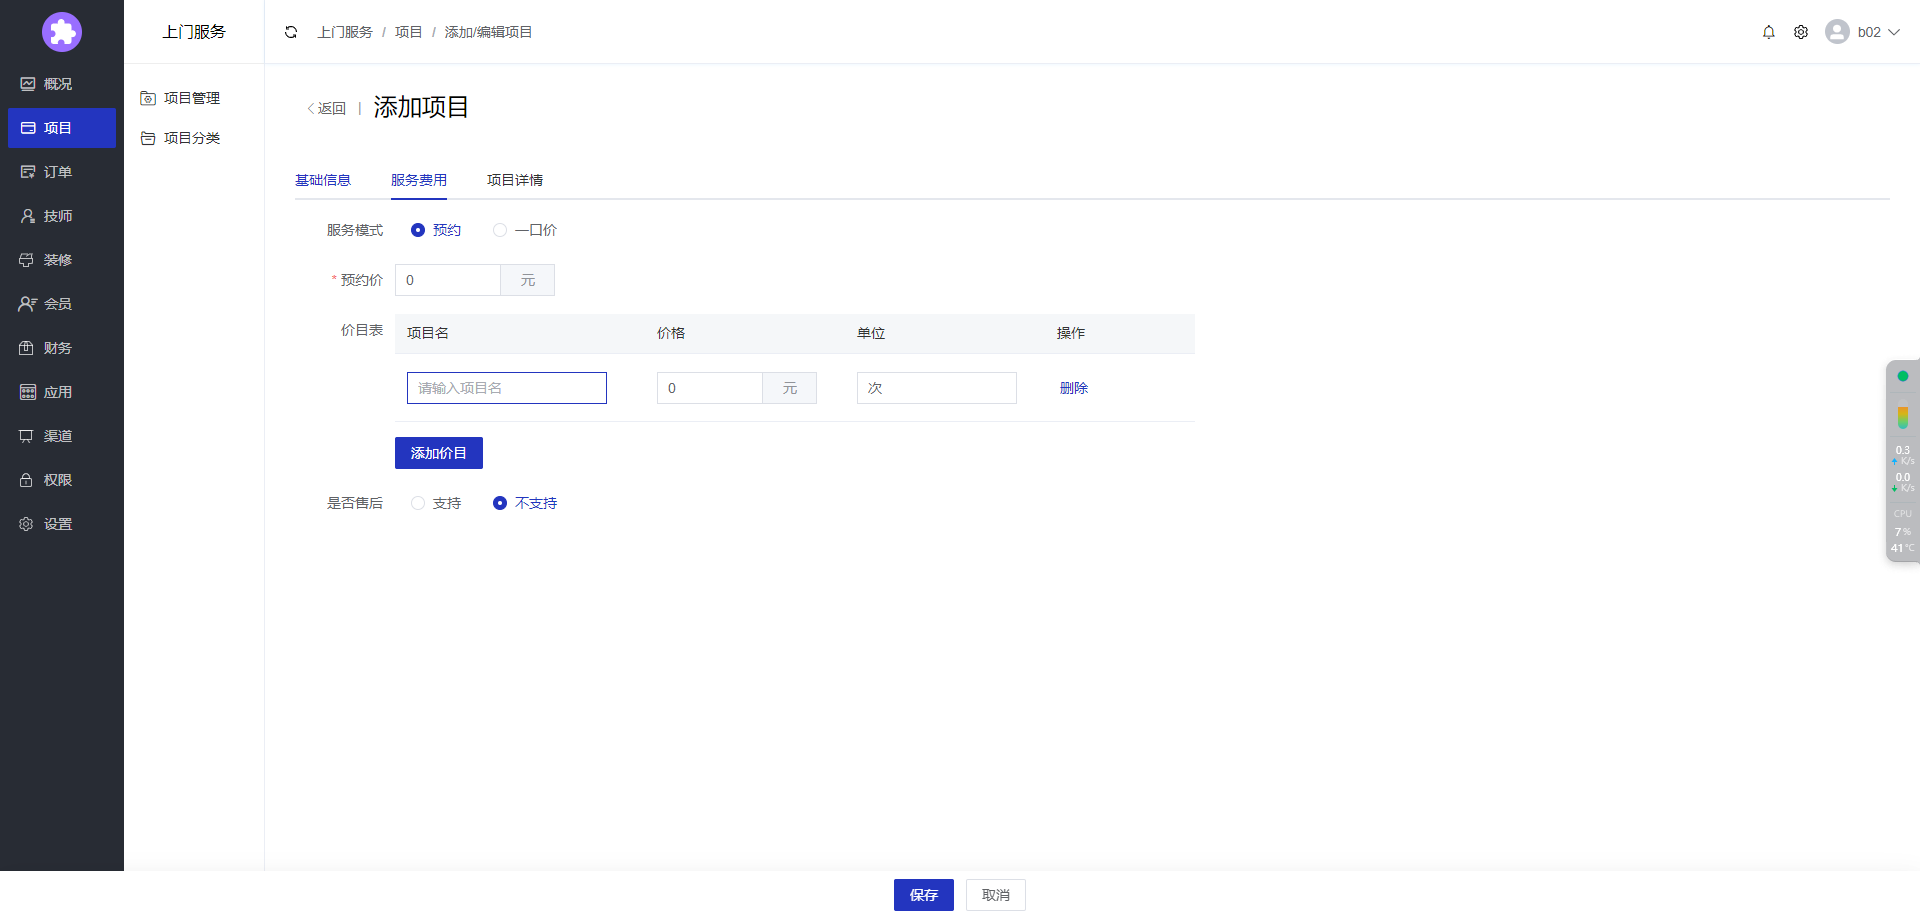Click 添加/编辑项目 breadcrumb text
1920x919 pixels.
489,32
